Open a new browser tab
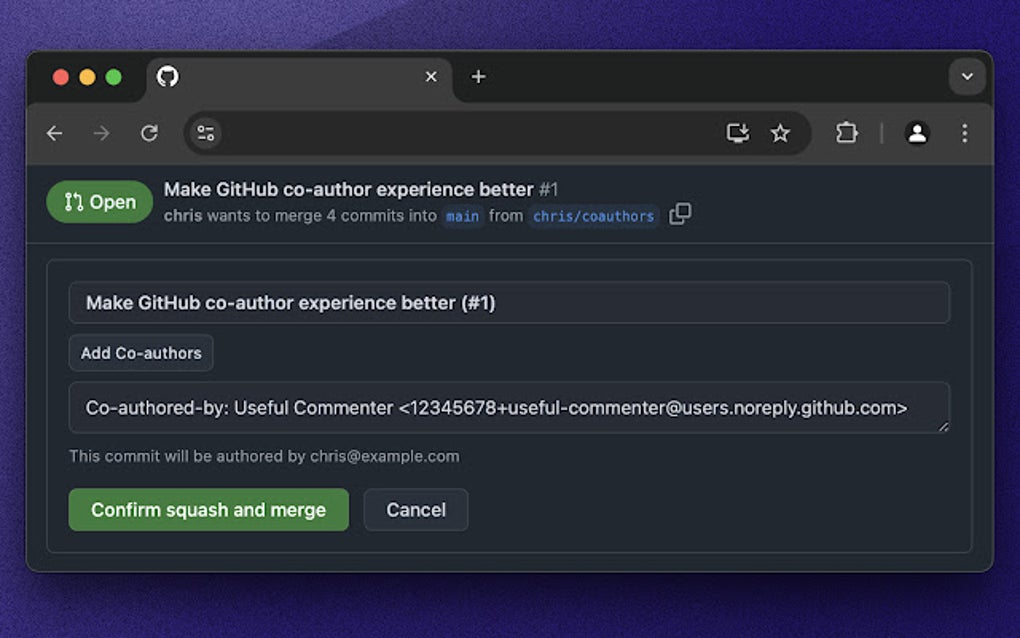1020x638 pixels. 478,77
